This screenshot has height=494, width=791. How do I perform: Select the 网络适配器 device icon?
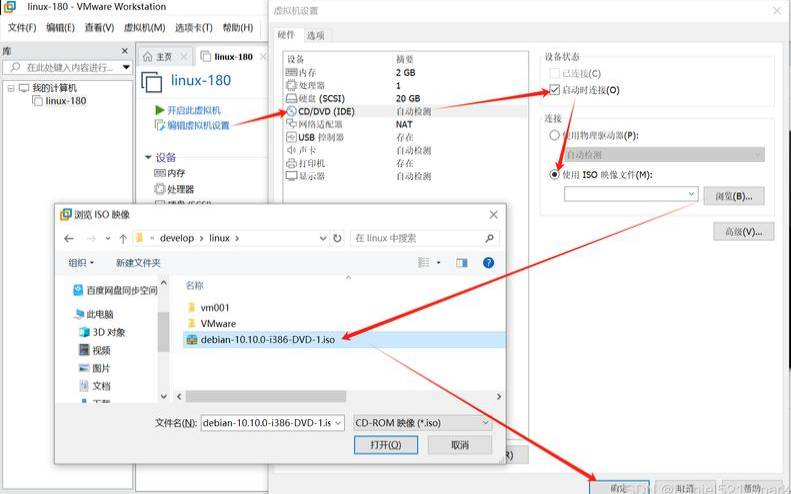tap(292, 124)
